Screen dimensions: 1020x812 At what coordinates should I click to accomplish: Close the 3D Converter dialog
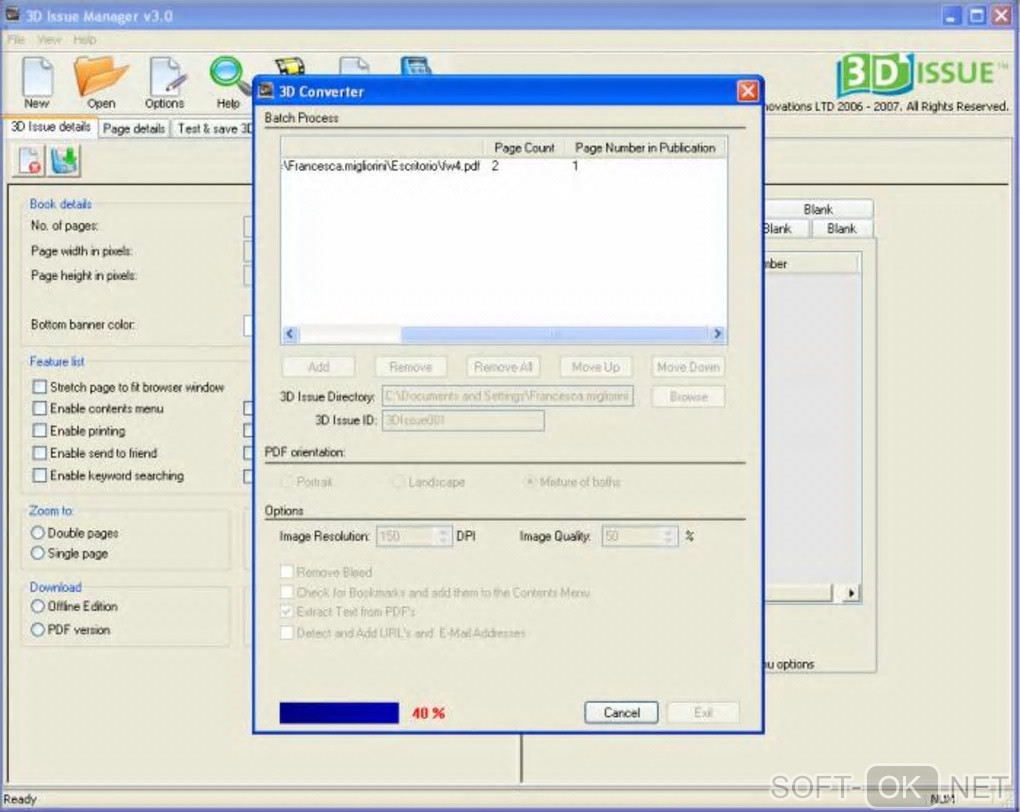(x=747, y=91)
